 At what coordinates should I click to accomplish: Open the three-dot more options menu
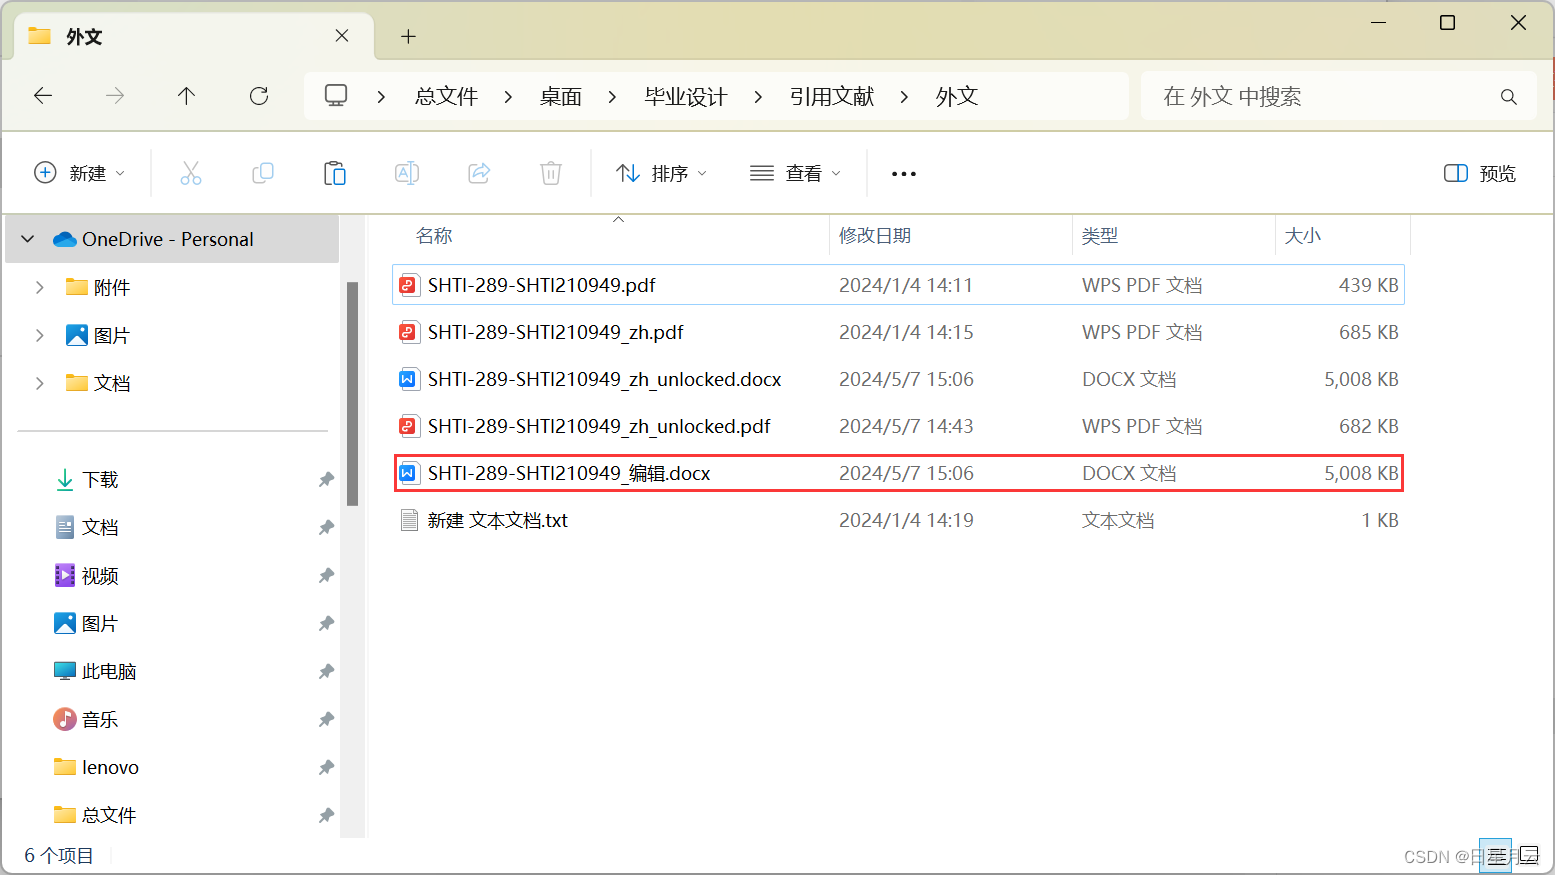click(904, 174)
